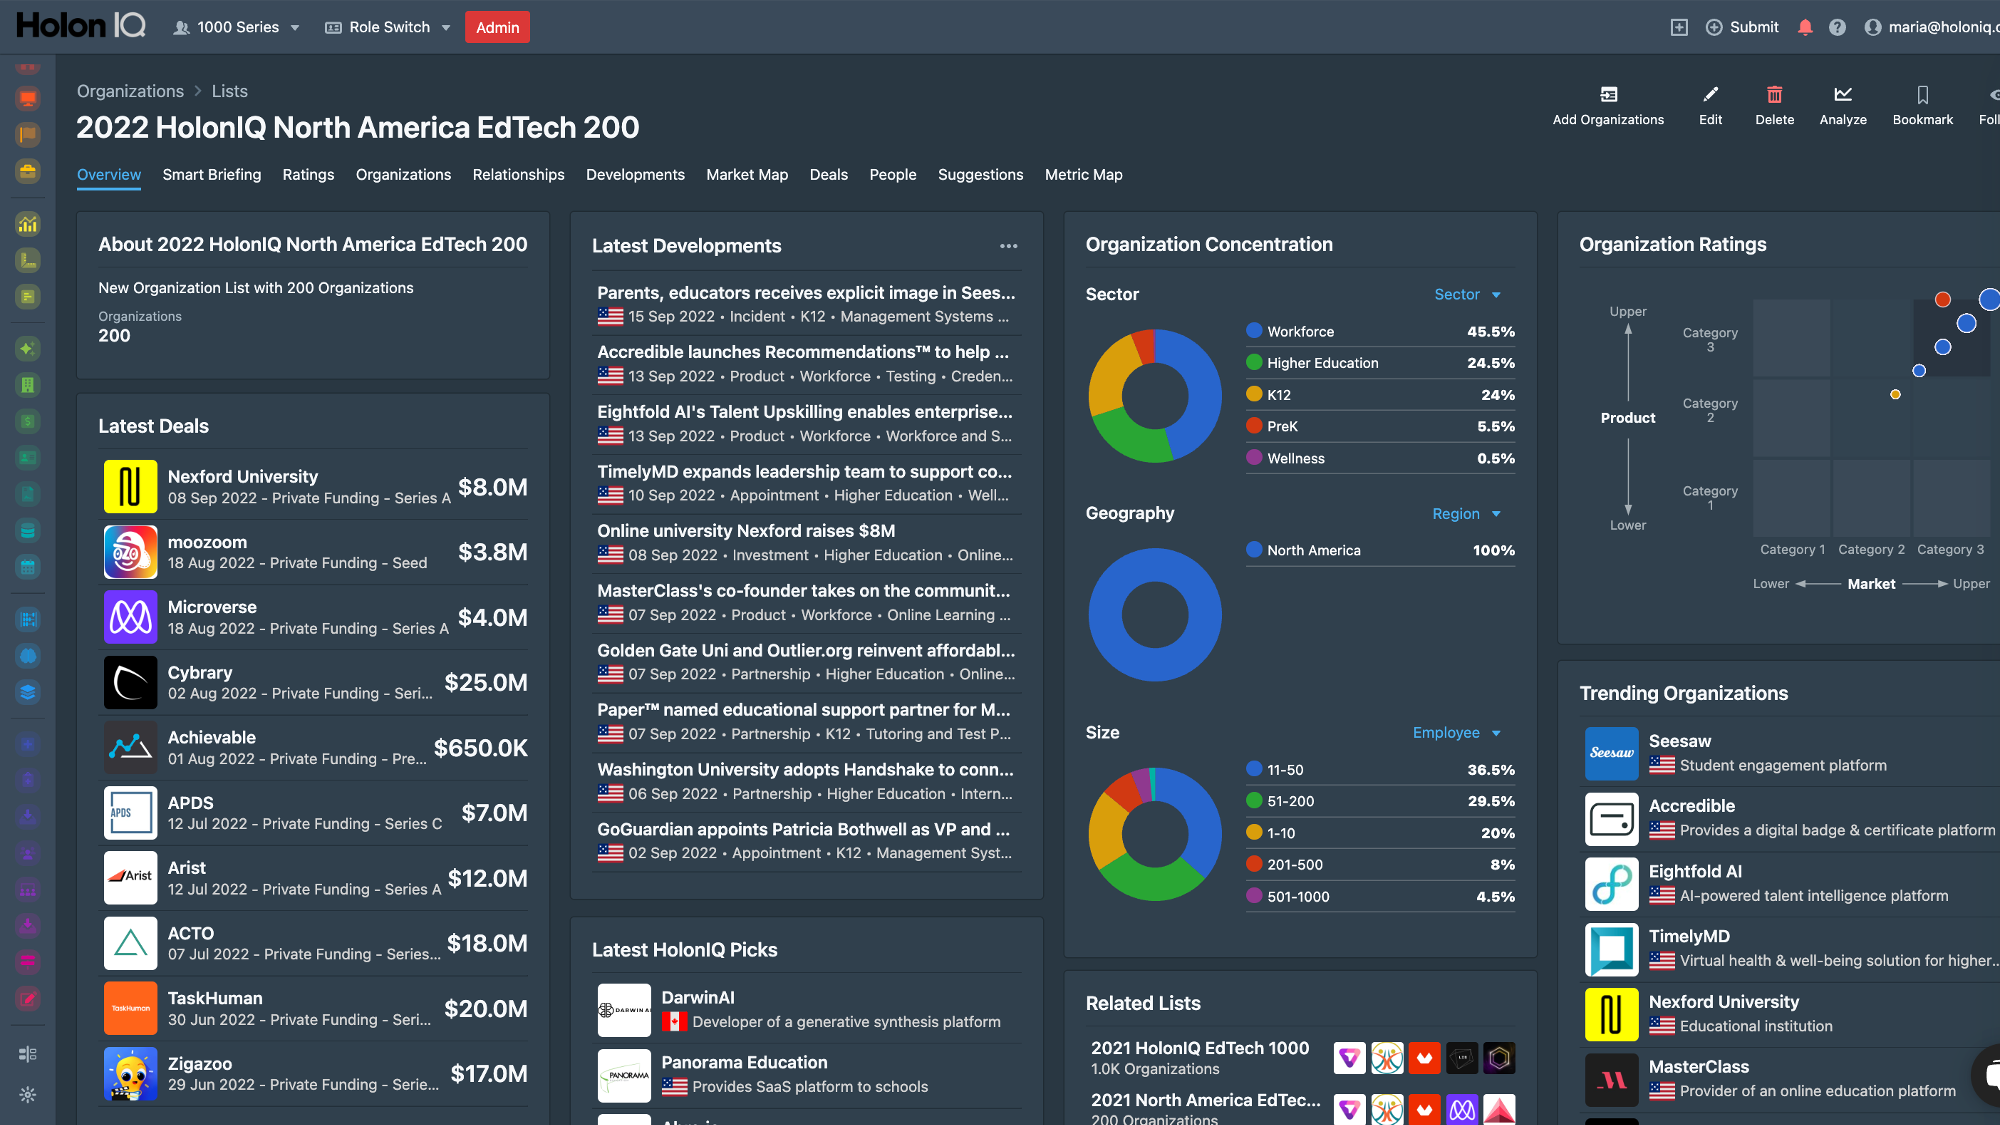Click the green sparkles sidebar icon
2000x1125 pixels.
[28, 349]
